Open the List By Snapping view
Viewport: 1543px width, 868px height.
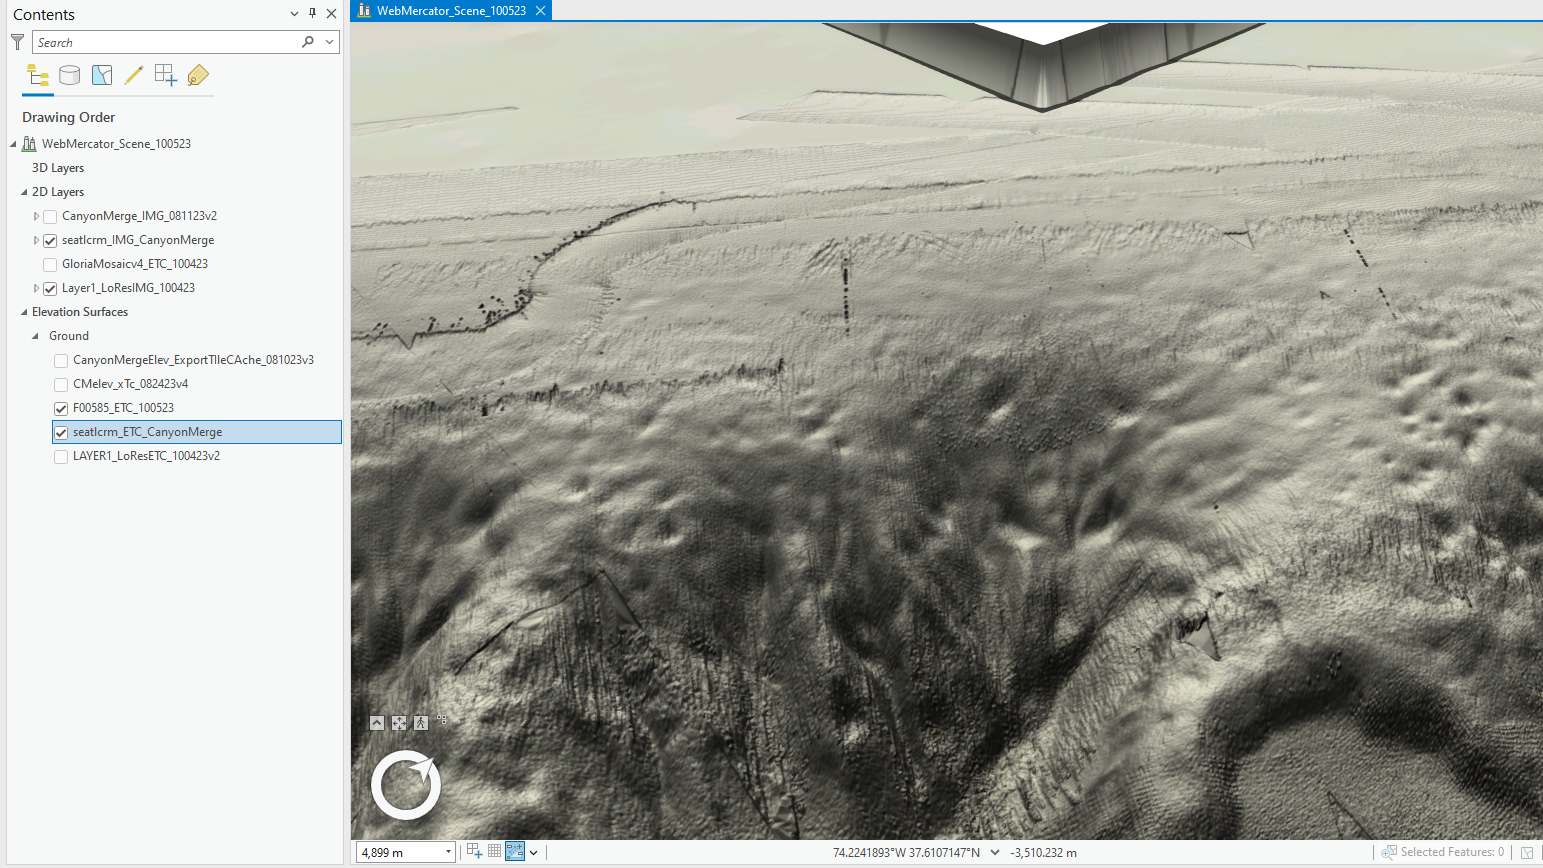click(165, 75)
